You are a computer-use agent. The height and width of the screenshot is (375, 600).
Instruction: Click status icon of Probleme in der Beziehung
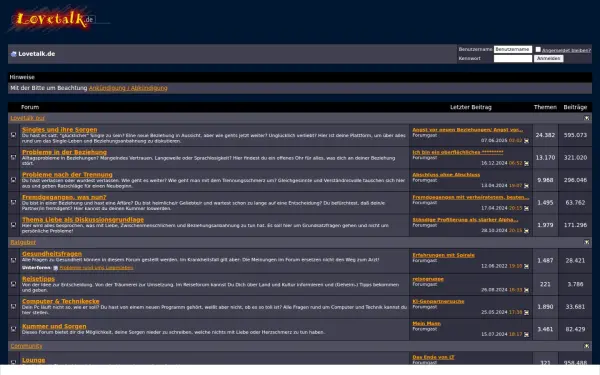(13, 157)
